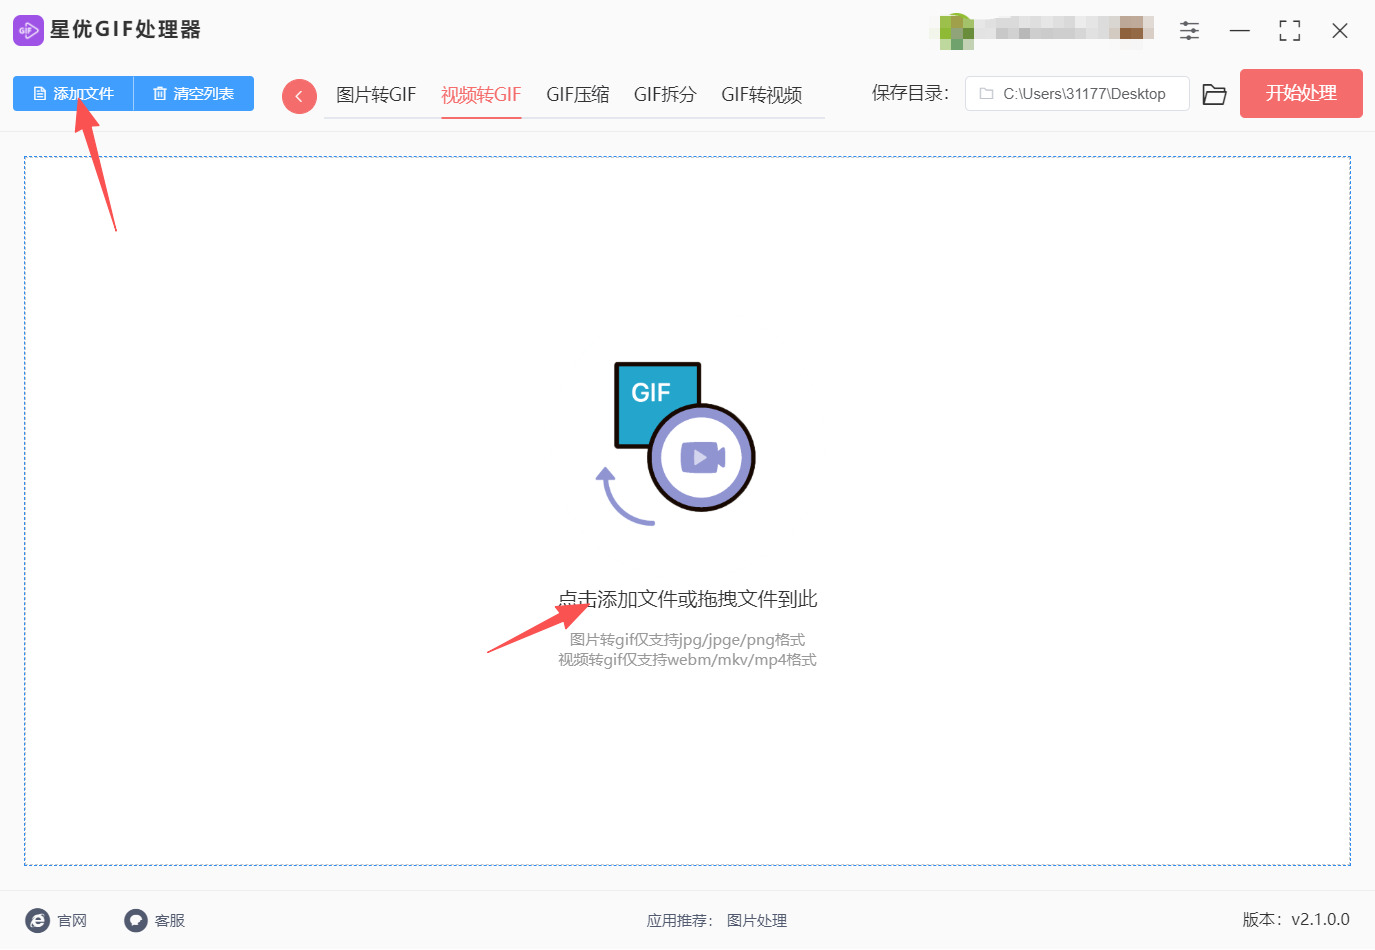
Task: Click the 清空列表 button
Action: click(194, 94)
